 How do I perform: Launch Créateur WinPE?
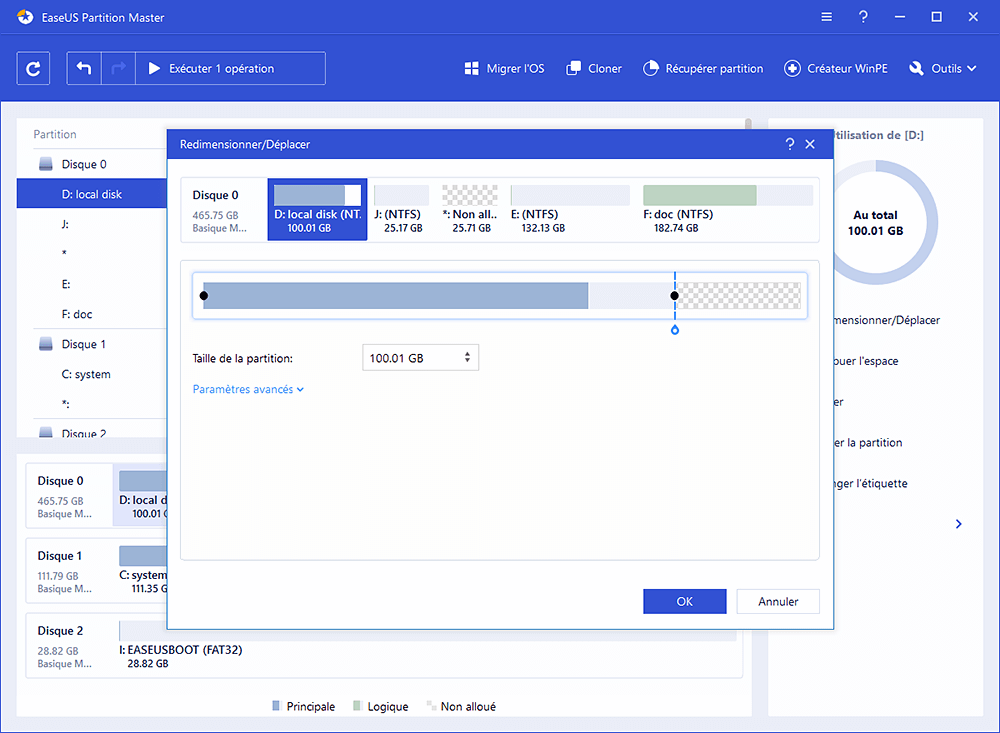(x=835, y=68)
